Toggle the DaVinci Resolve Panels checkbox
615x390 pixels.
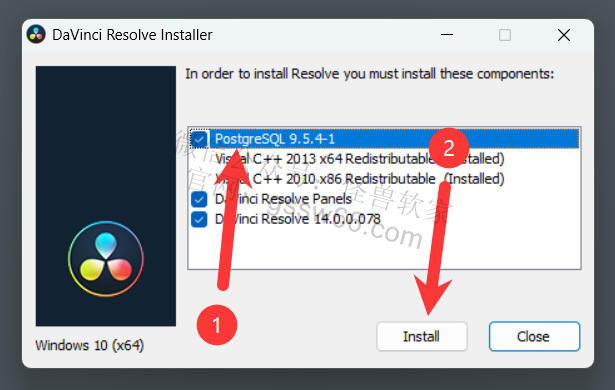pyautogui.click(x=199, y=199)
